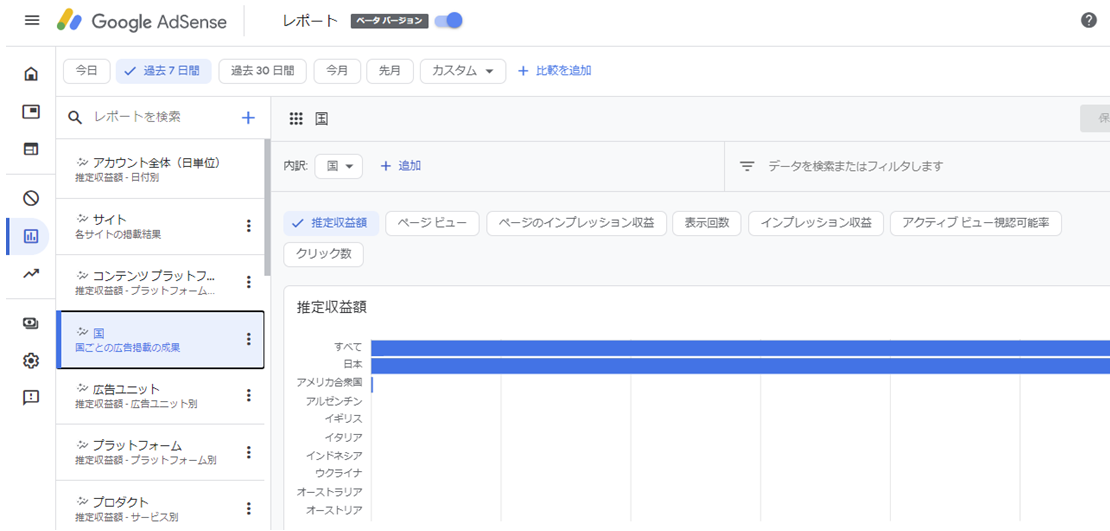Select the アクティブ ビュー視認可能率 chip
The height and width of the screenshot is (531, 1110).
click(x=975, y=223)
